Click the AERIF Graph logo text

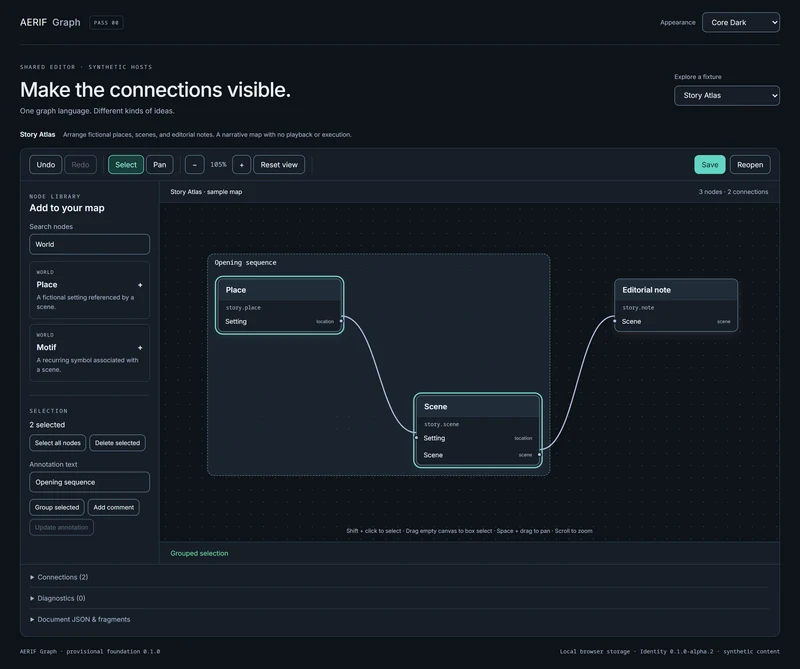pyautogui.click(x=50, y=22)
